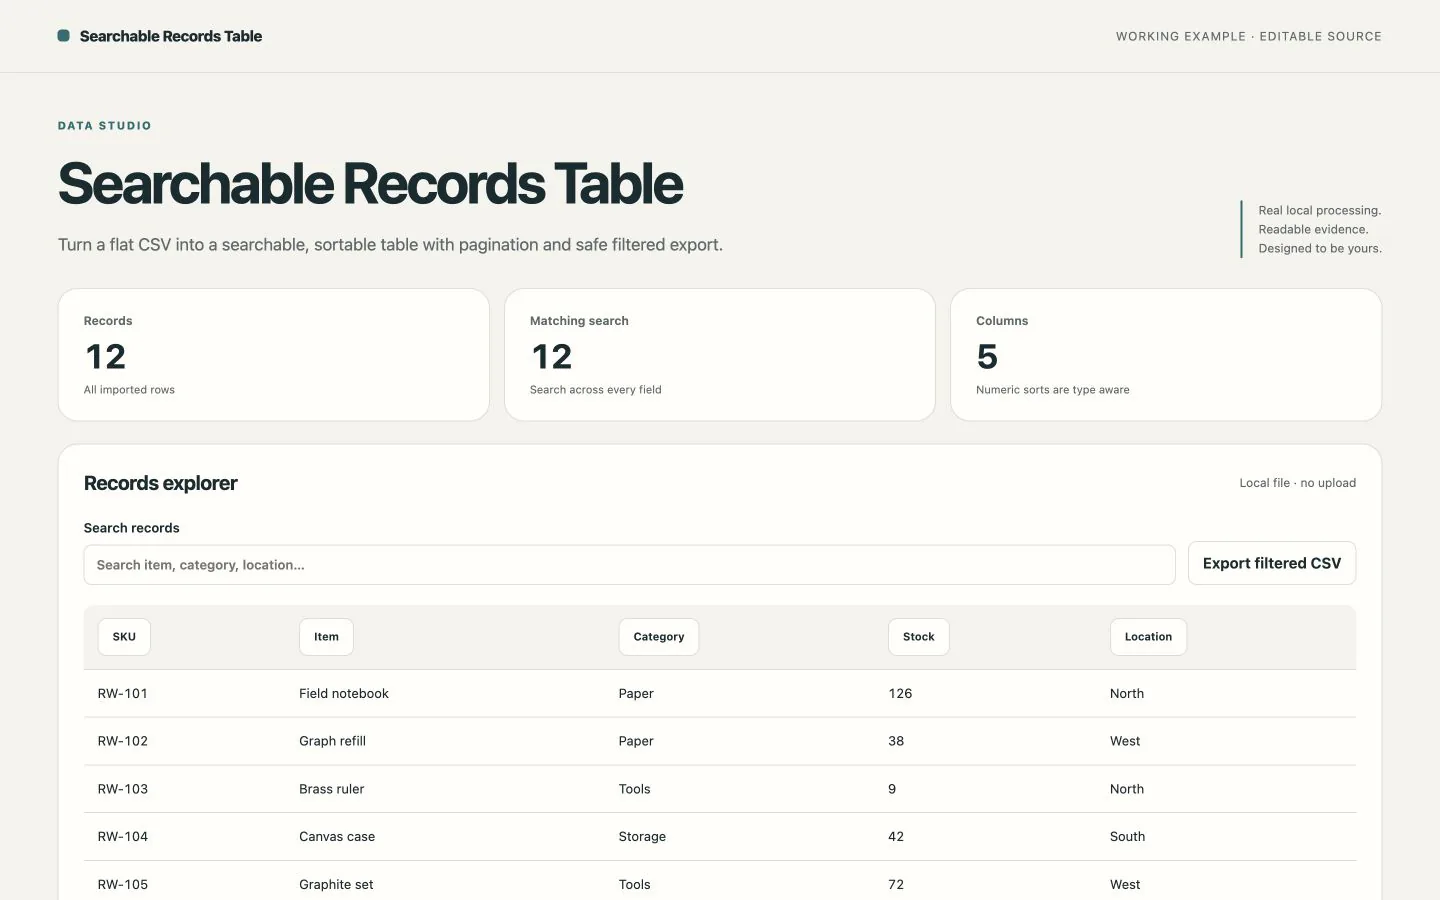
Task: Focus the Search records input field
Action: (x=629, y=565)
